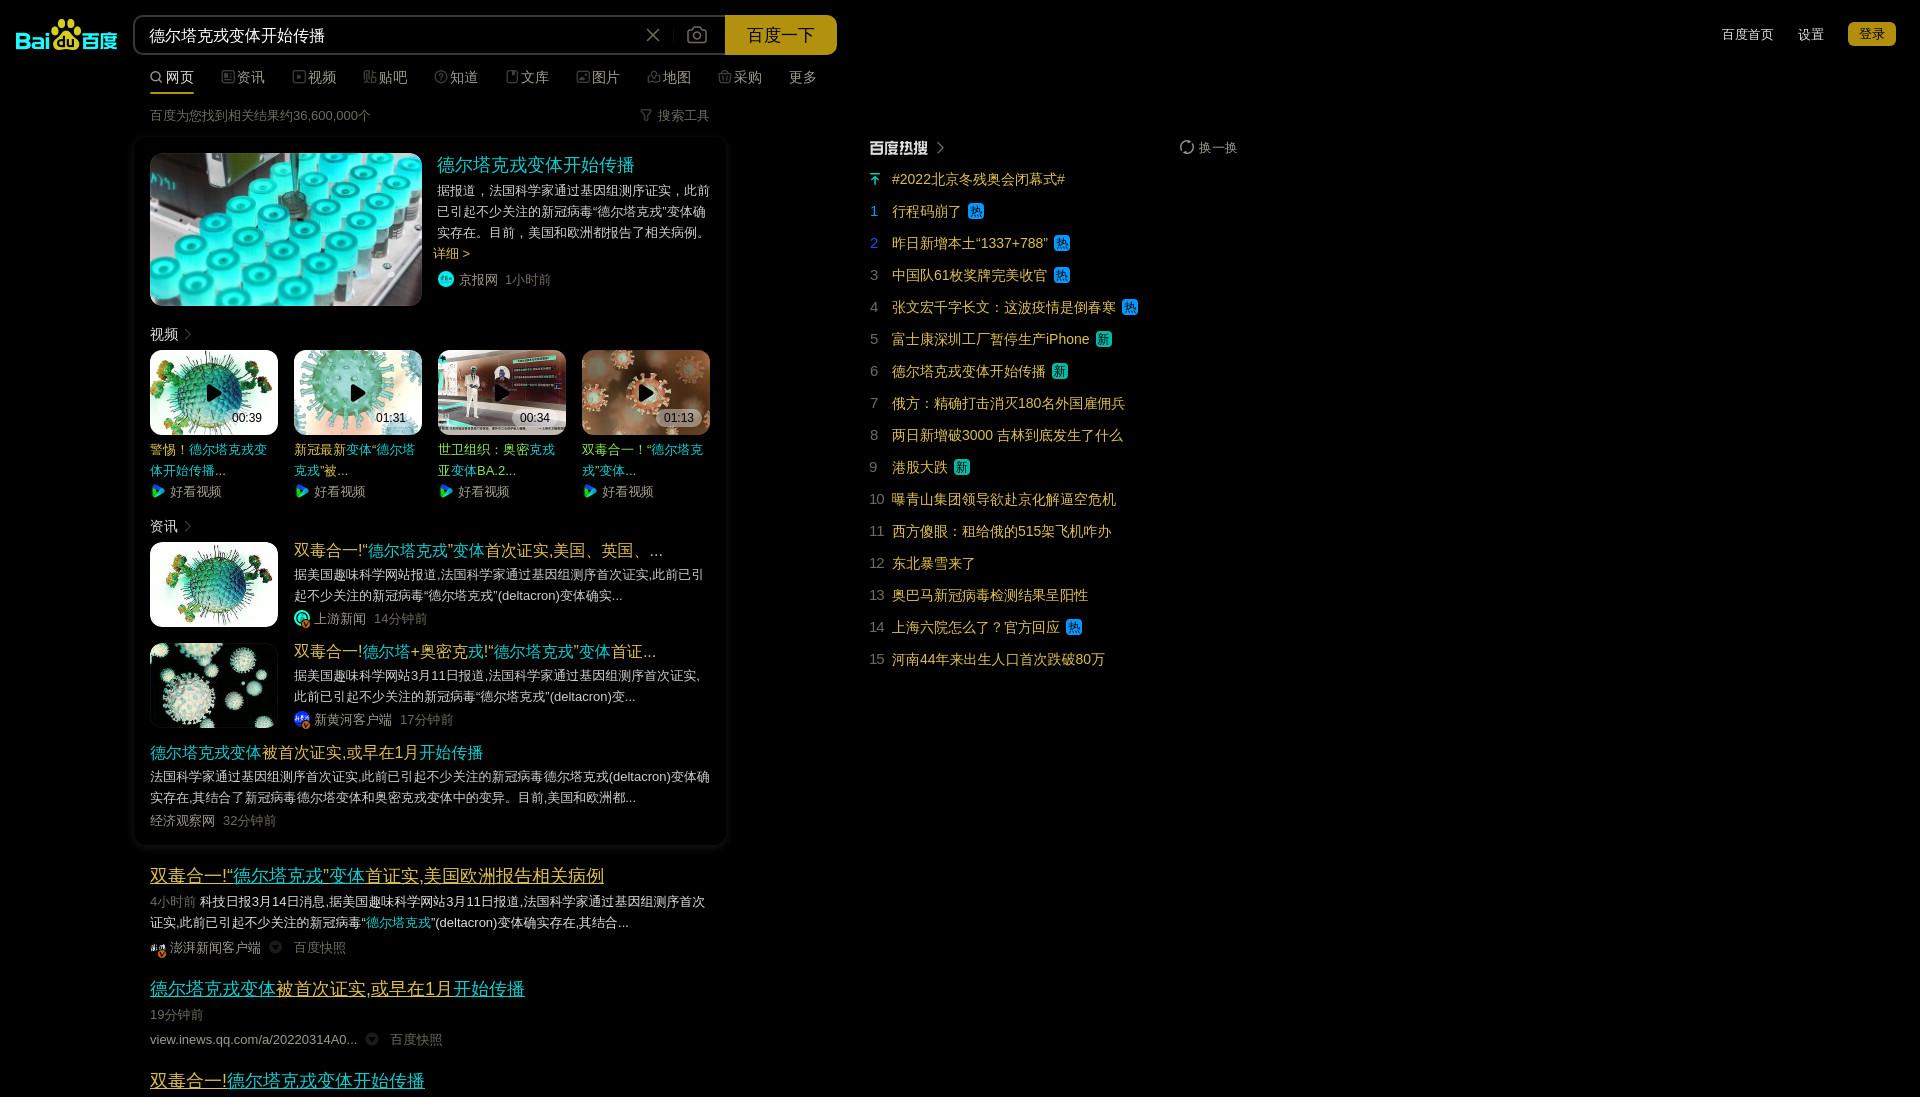Click the shield icon next to 澎湃新闻客户端
The image size is (1920, 1097).
coord(275,948)
